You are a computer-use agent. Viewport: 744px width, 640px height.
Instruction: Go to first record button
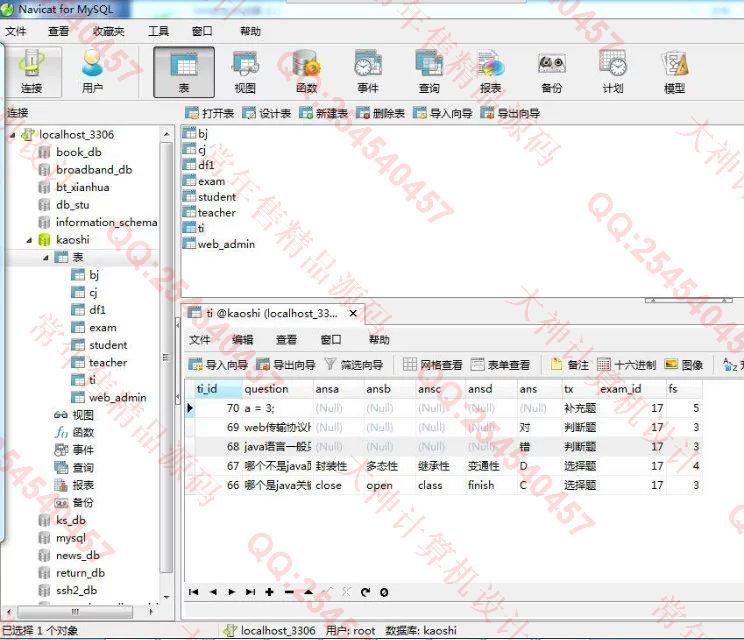click(x=194, y=592)
